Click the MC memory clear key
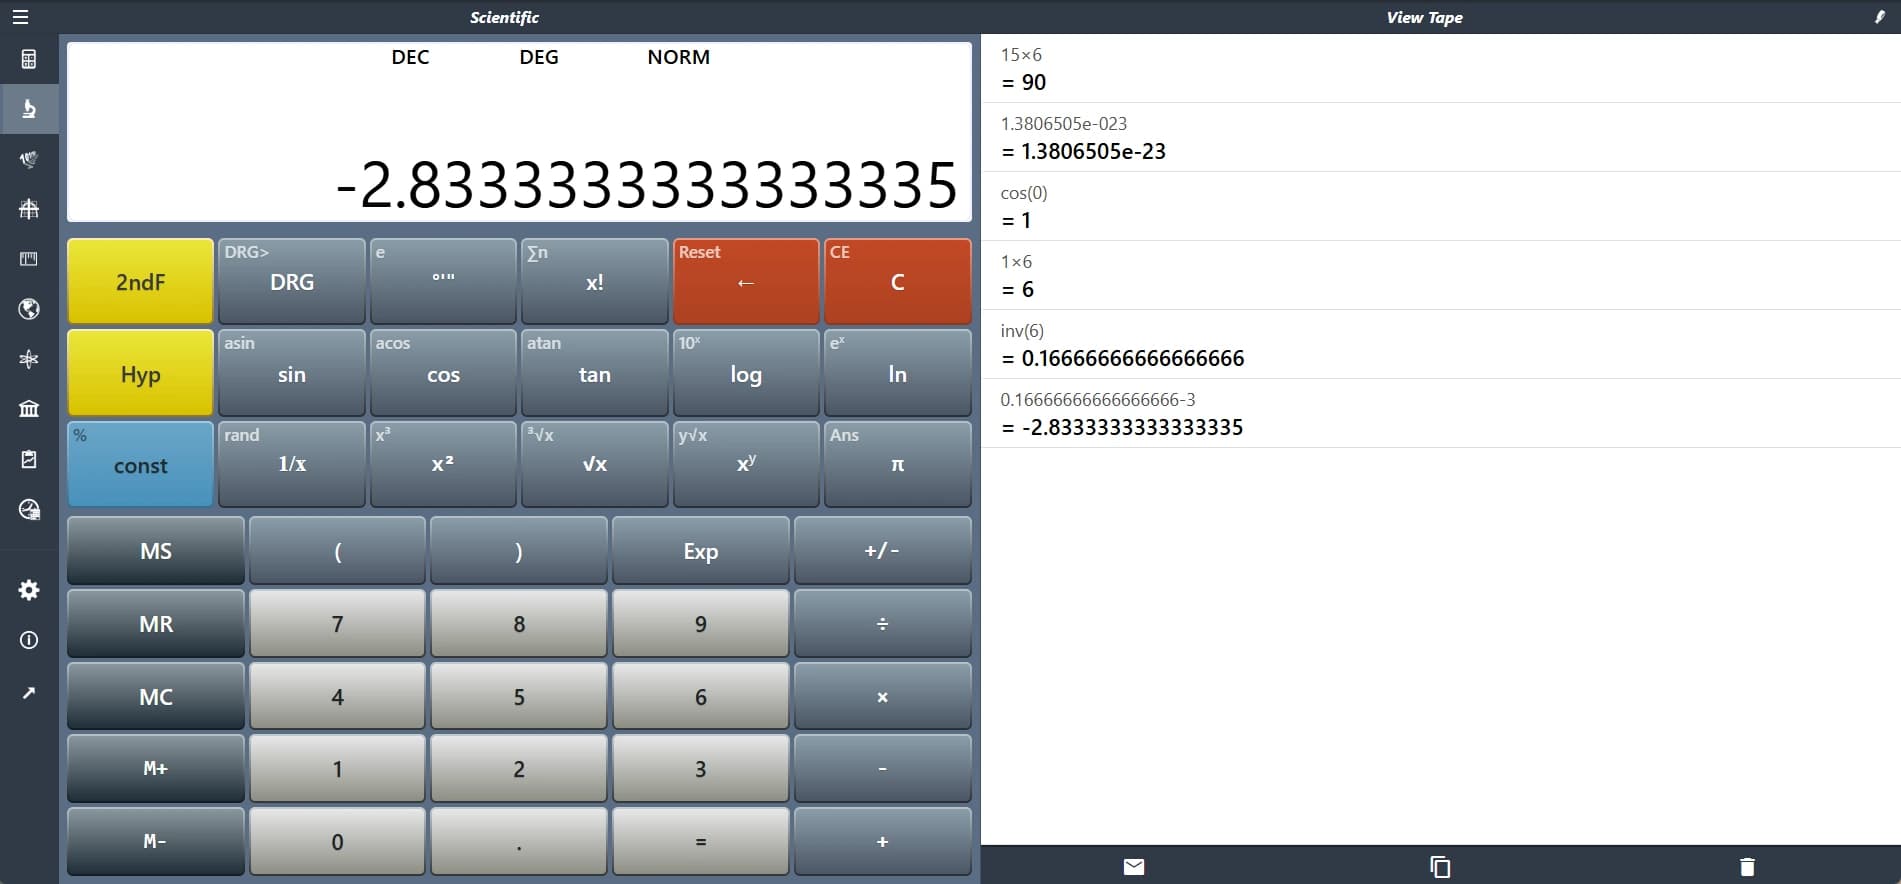Viewport: 1901px width, 884px height. (156, 696)
